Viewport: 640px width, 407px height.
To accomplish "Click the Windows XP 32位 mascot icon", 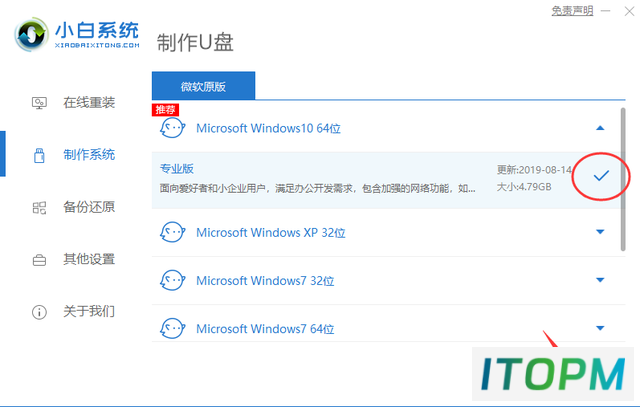I will click(172, 232).
